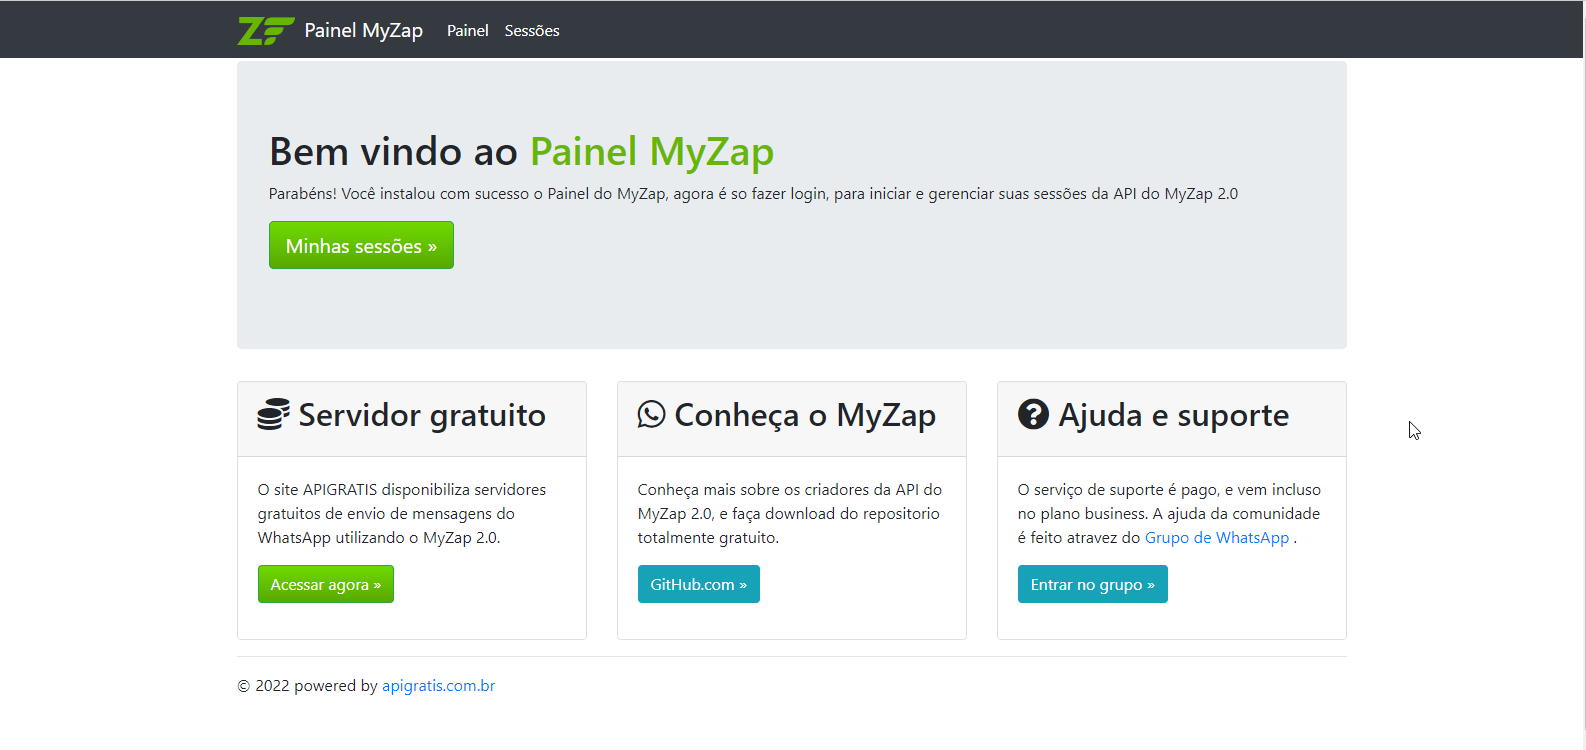This screenshot has height=750, width=1586.
Task: Click the text about criadores da API
Action: click(790, 514)
